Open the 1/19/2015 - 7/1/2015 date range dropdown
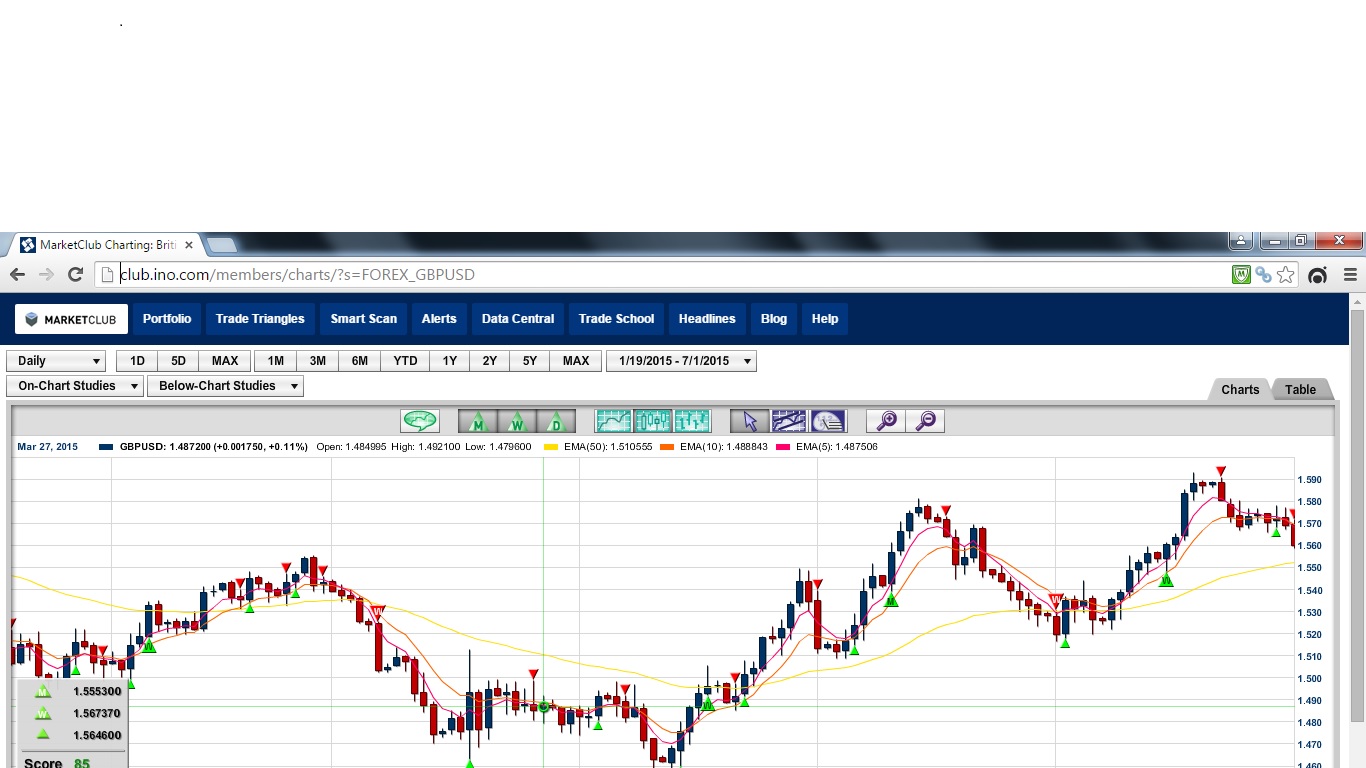The height and width of the screenshot is (768, 1366). click(x=681, y=361)
